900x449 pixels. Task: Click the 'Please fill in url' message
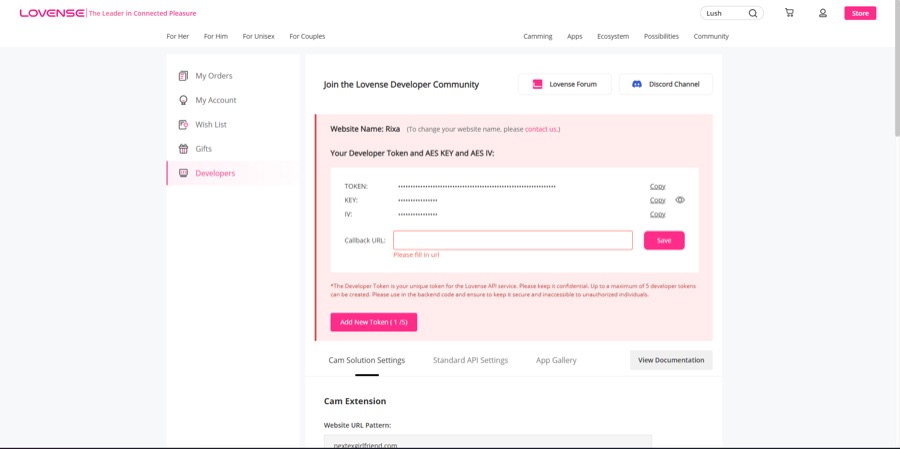pyautogui.click(x=416, y=255)
